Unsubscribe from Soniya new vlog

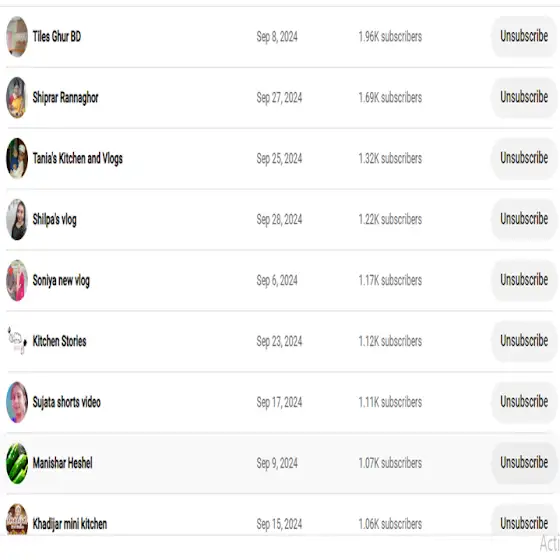[524, 280]
